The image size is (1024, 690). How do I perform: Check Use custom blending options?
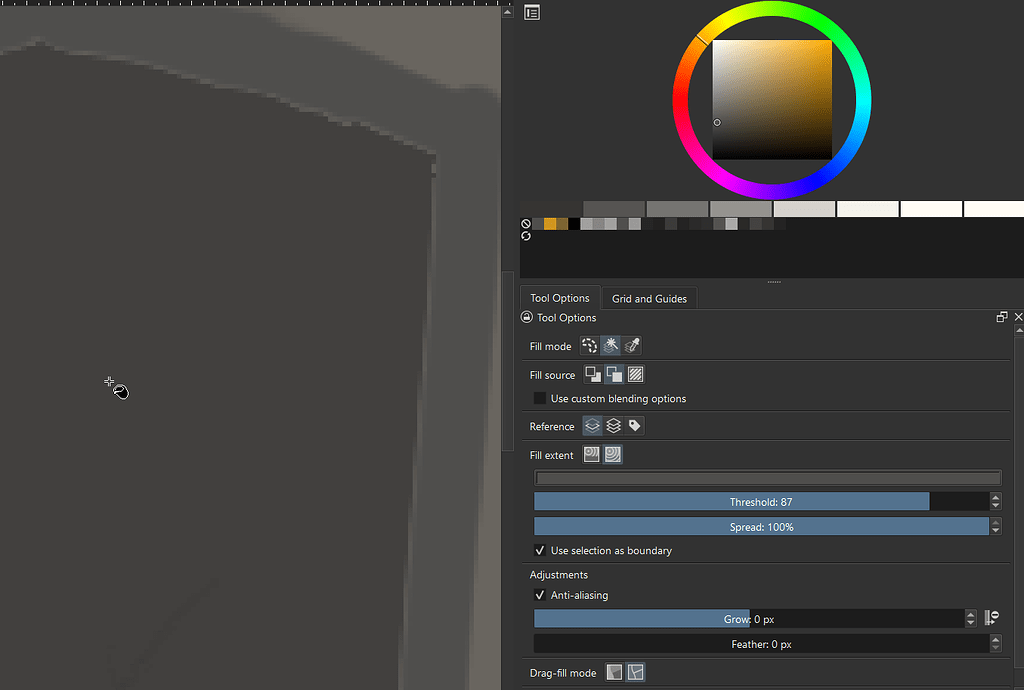coord(540,398)
